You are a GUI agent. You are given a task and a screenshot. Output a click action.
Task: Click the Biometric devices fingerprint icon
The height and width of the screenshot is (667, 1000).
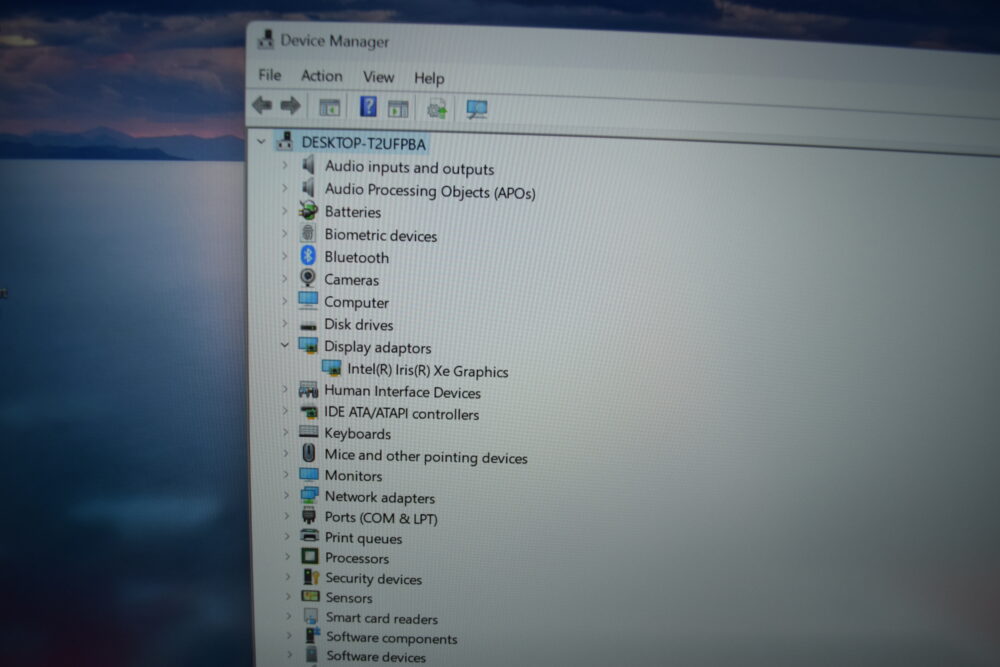click(x=308, y=233)
